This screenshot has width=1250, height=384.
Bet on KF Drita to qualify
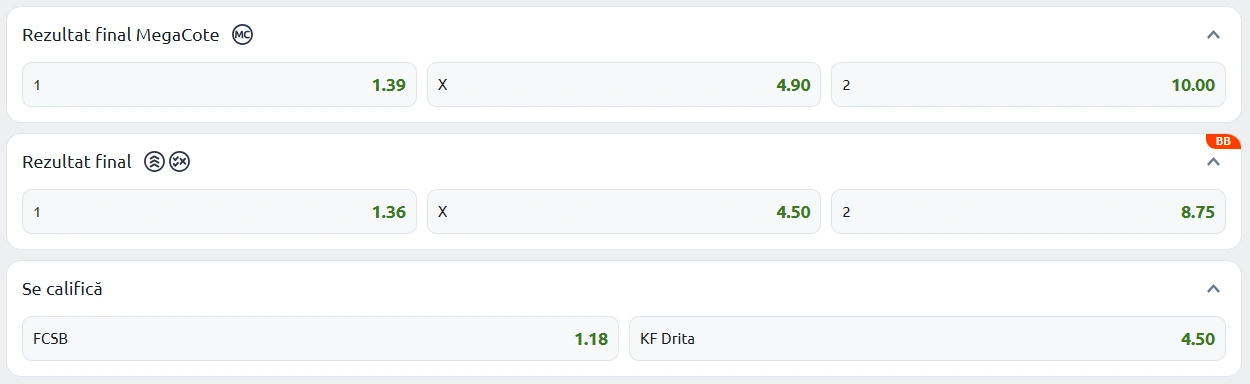pos(927,339)
